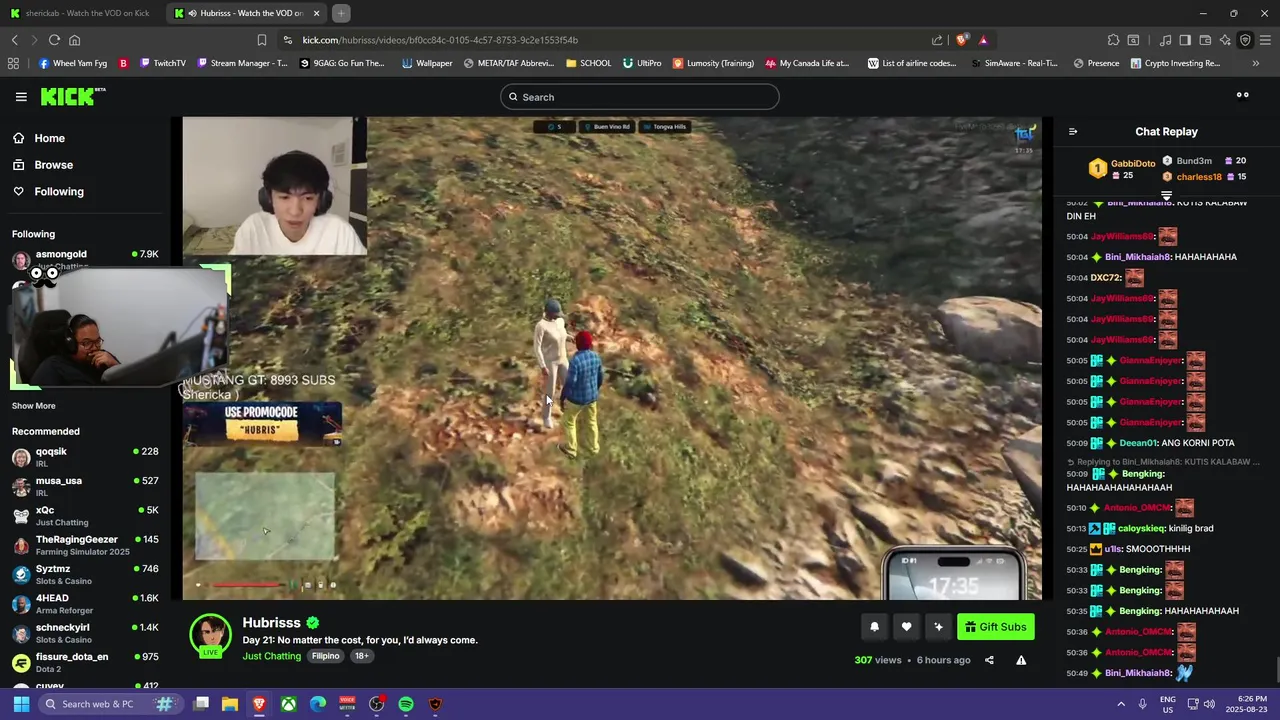Toggle follow heart button
This screenshot has height=720, width=1280.
point(906,627)
